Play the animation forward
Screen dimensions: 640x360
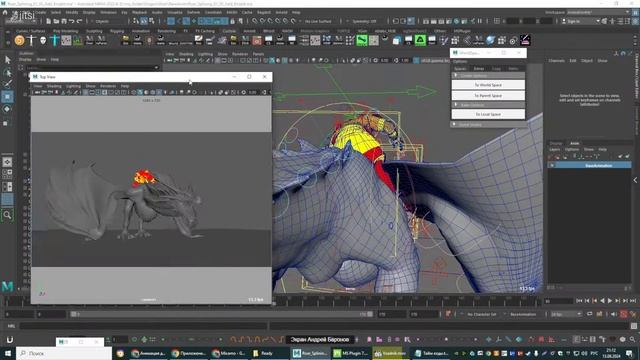tap(610, 301)
